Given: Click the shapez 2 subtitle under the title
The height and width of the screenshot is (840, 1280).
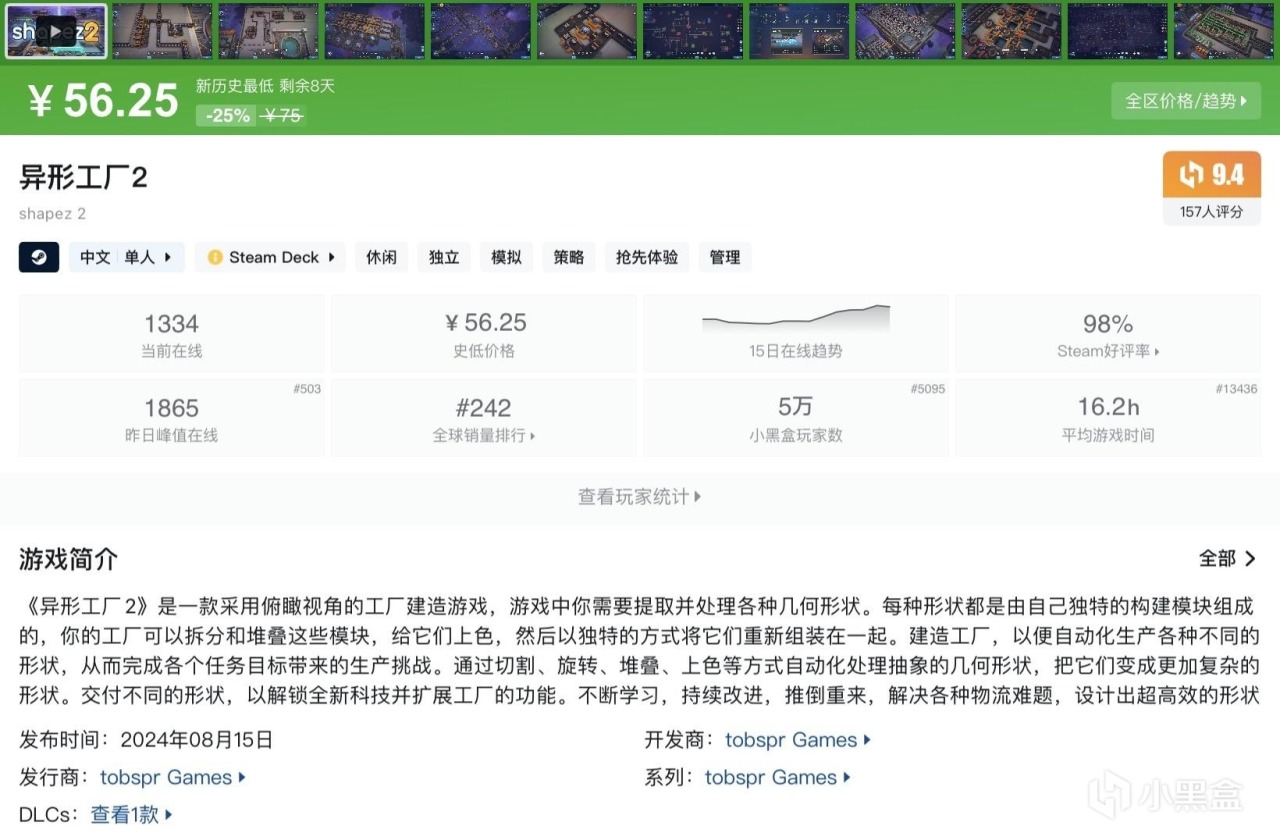Looking at the screenshot, I should (52, 213).
